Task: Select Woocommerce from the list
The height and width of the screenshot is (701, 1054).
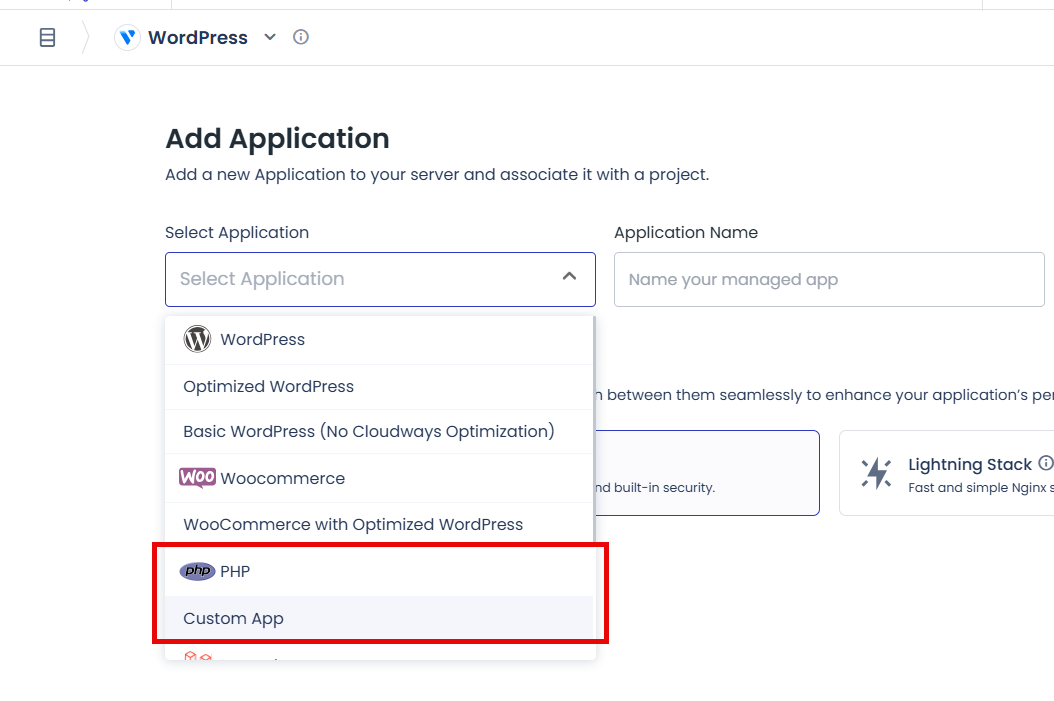Action: pyautogui.click(x=379, y=479)
